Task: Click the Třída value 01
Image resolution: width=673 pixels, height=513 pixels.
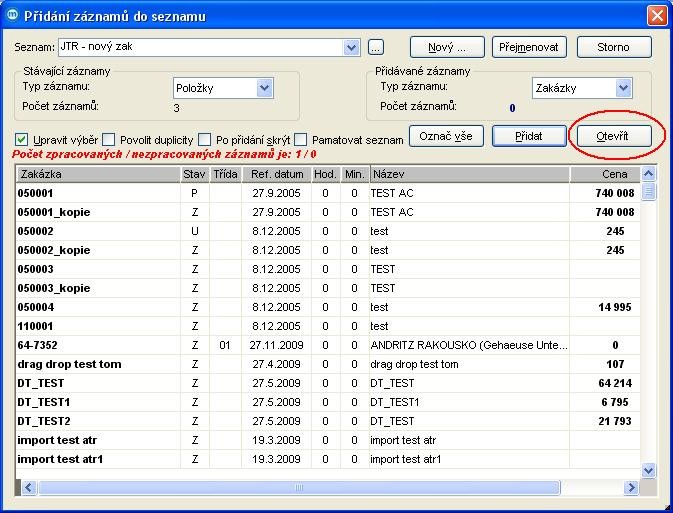Action: tap(225, 345)
